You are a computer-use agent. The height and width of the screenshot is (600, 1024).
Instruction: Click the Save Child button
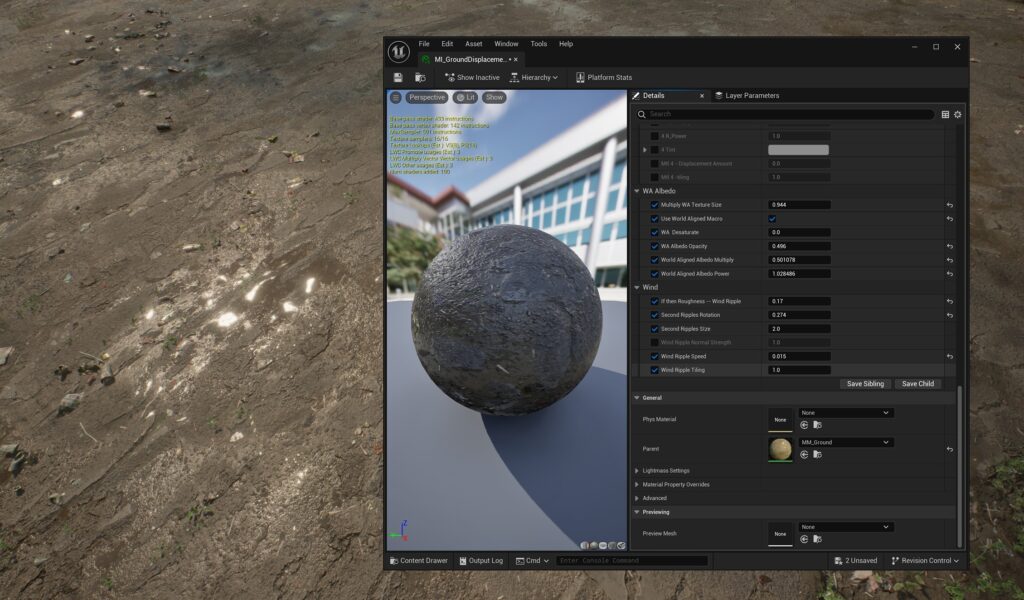coord(917,384)
